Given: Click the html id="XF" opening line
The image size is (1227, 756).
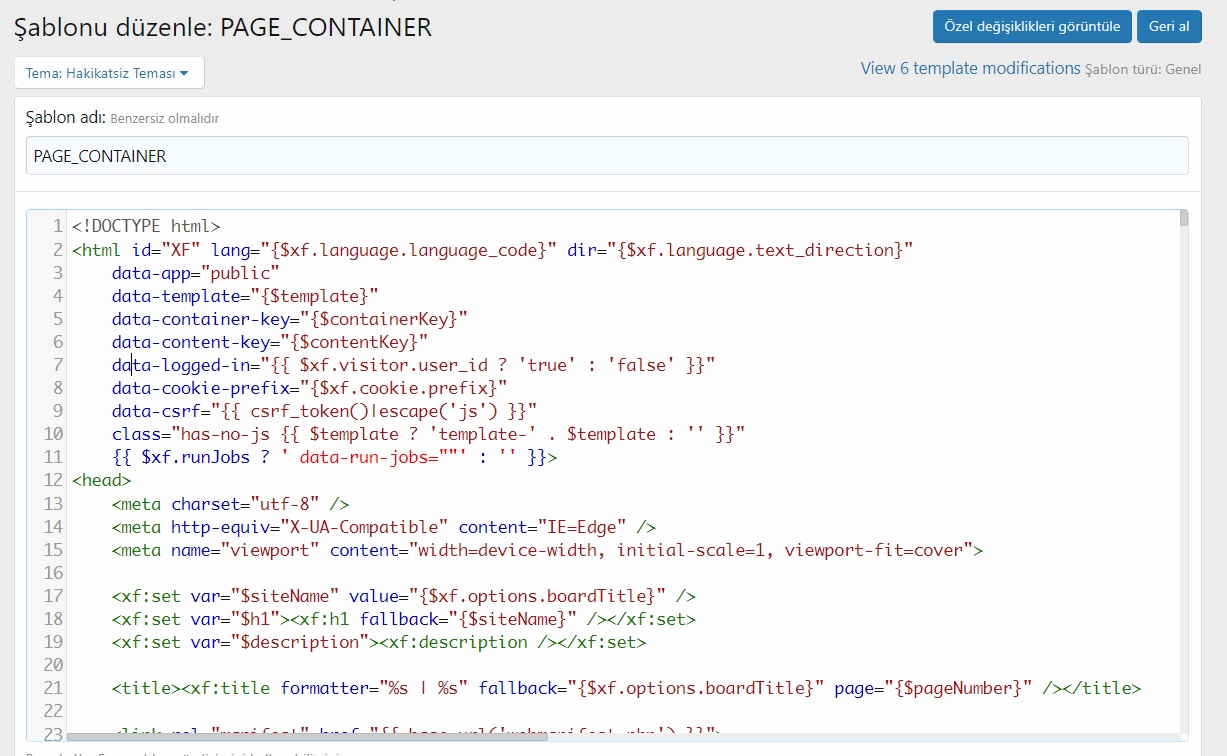Looking at the screenshot, I should (493, 249).
